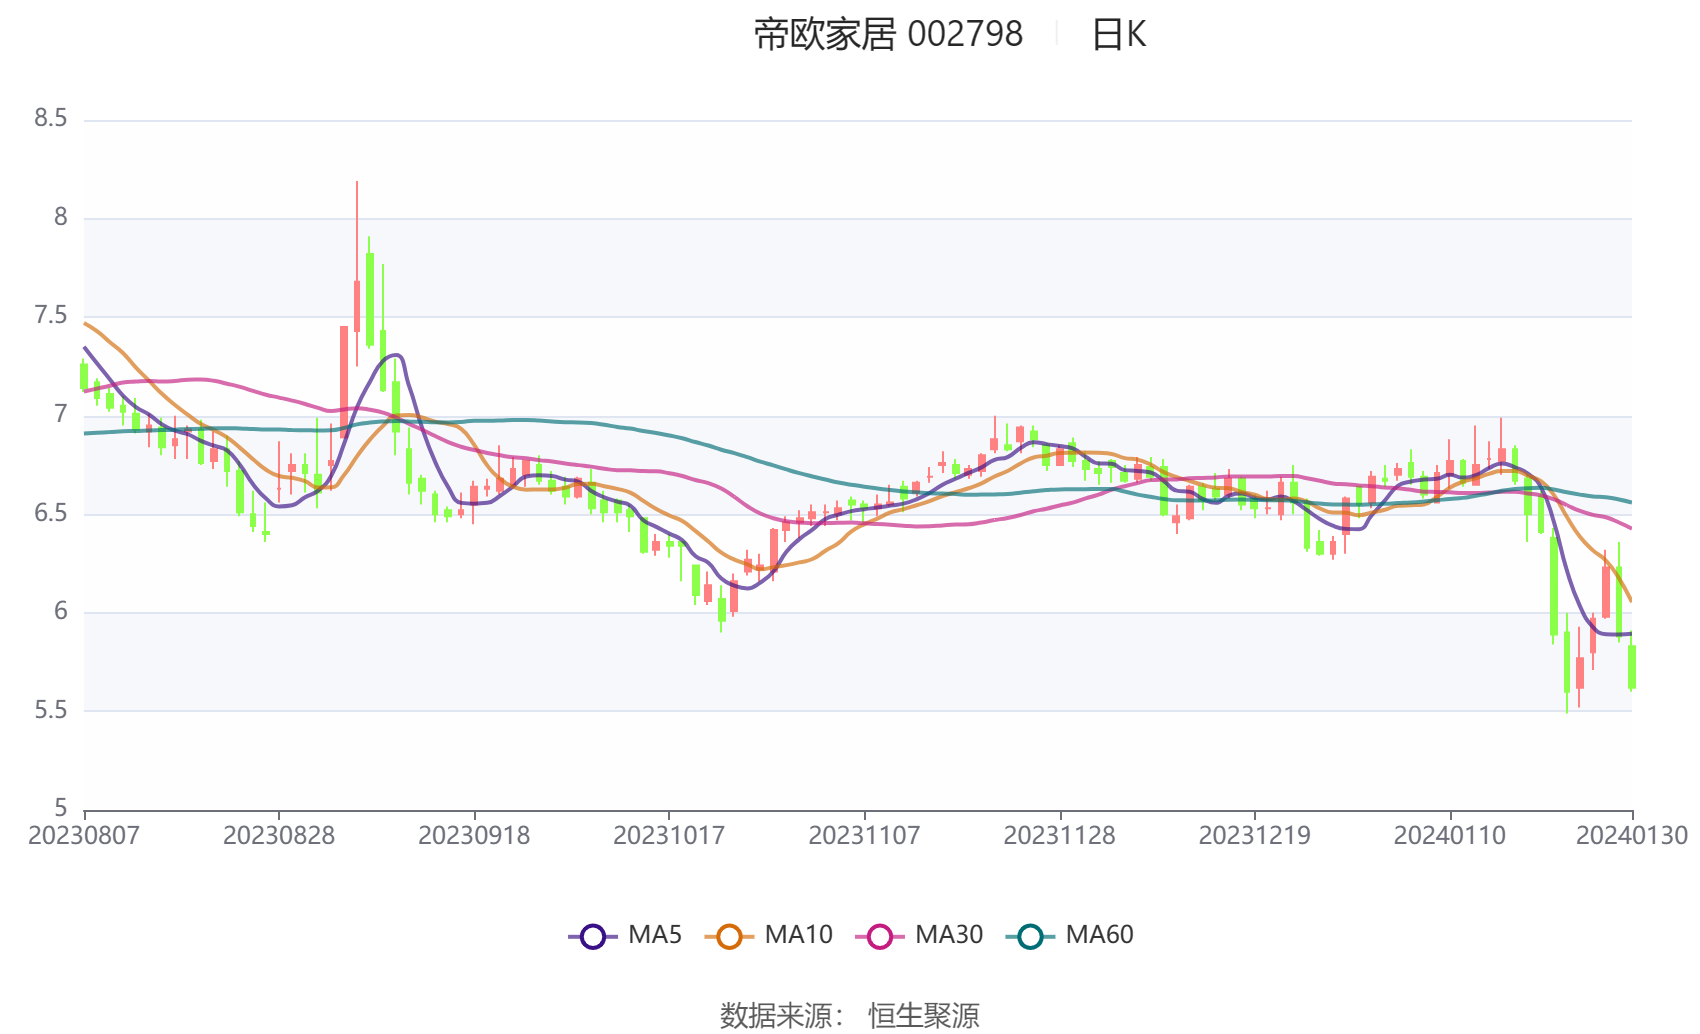Toggle the MA10 legend line
This screenshot has height=1034, width=1700.
[768, 936]
